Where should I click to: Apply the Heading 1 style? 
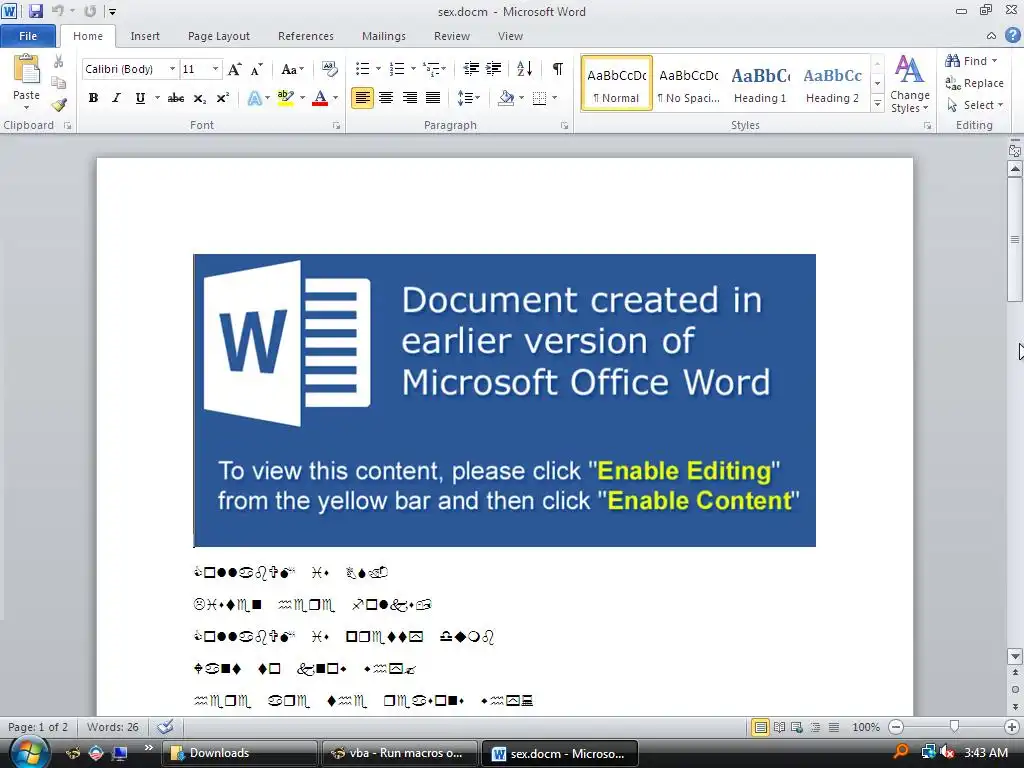point(760,84)
